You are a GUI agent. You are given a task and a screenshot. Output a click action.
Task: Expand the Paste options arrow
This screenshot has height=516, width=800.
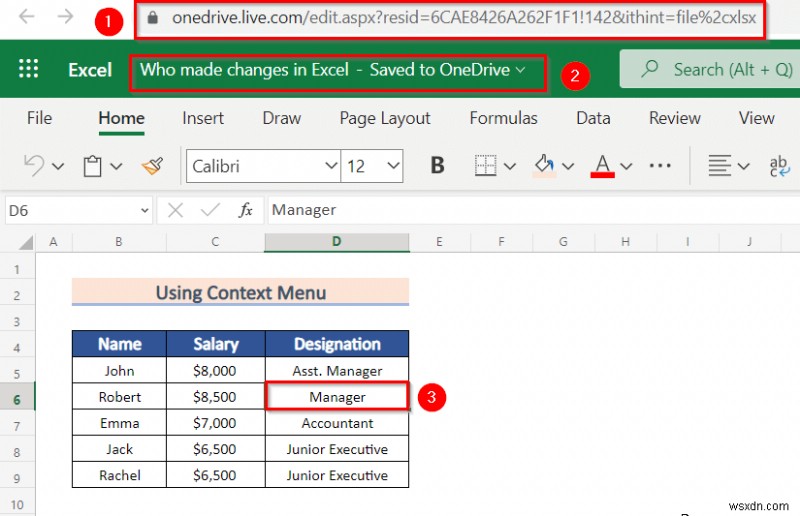[116, 166]
